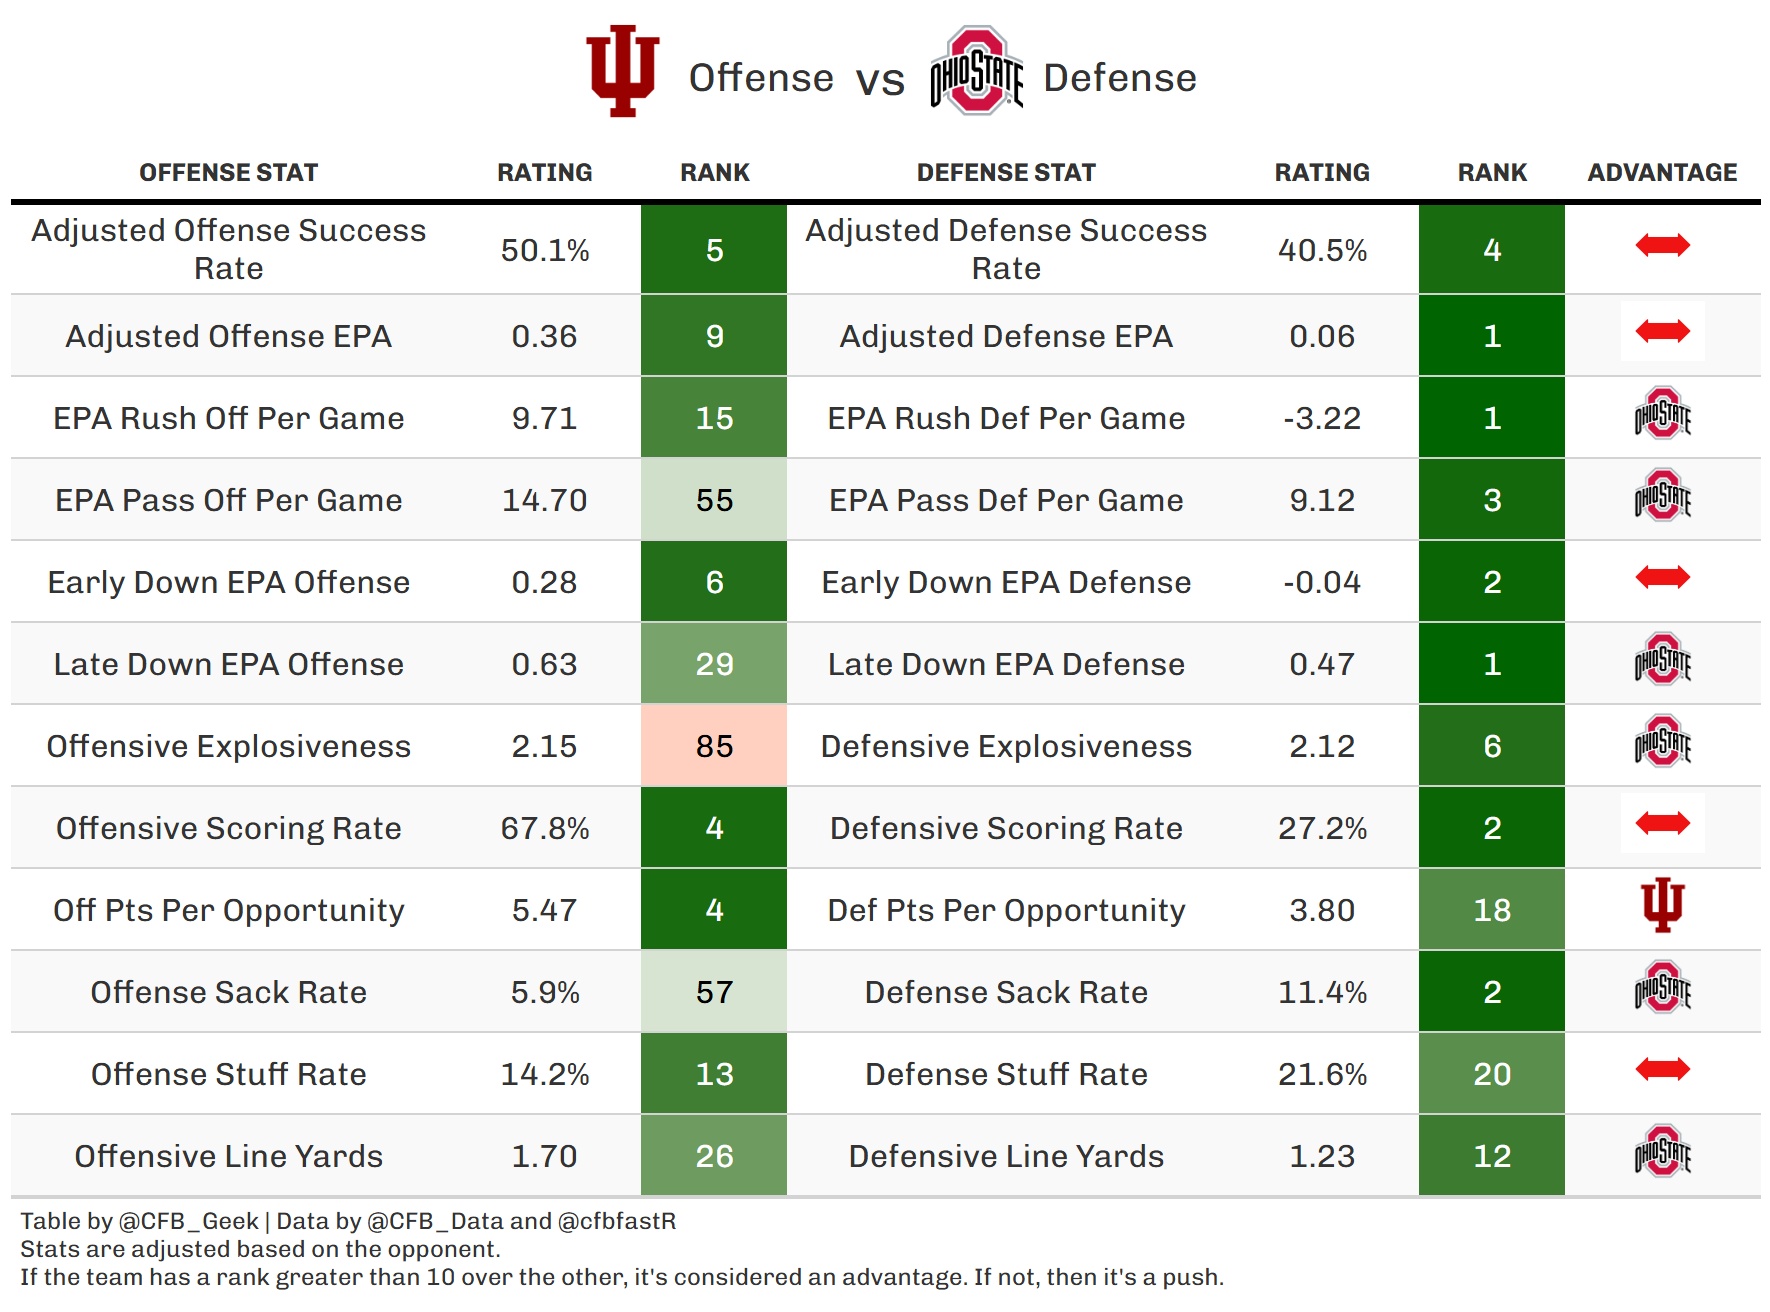Select the 67.8% Offensive Scoring Rate value
1770x1312 pixels.
click(545, 828)
